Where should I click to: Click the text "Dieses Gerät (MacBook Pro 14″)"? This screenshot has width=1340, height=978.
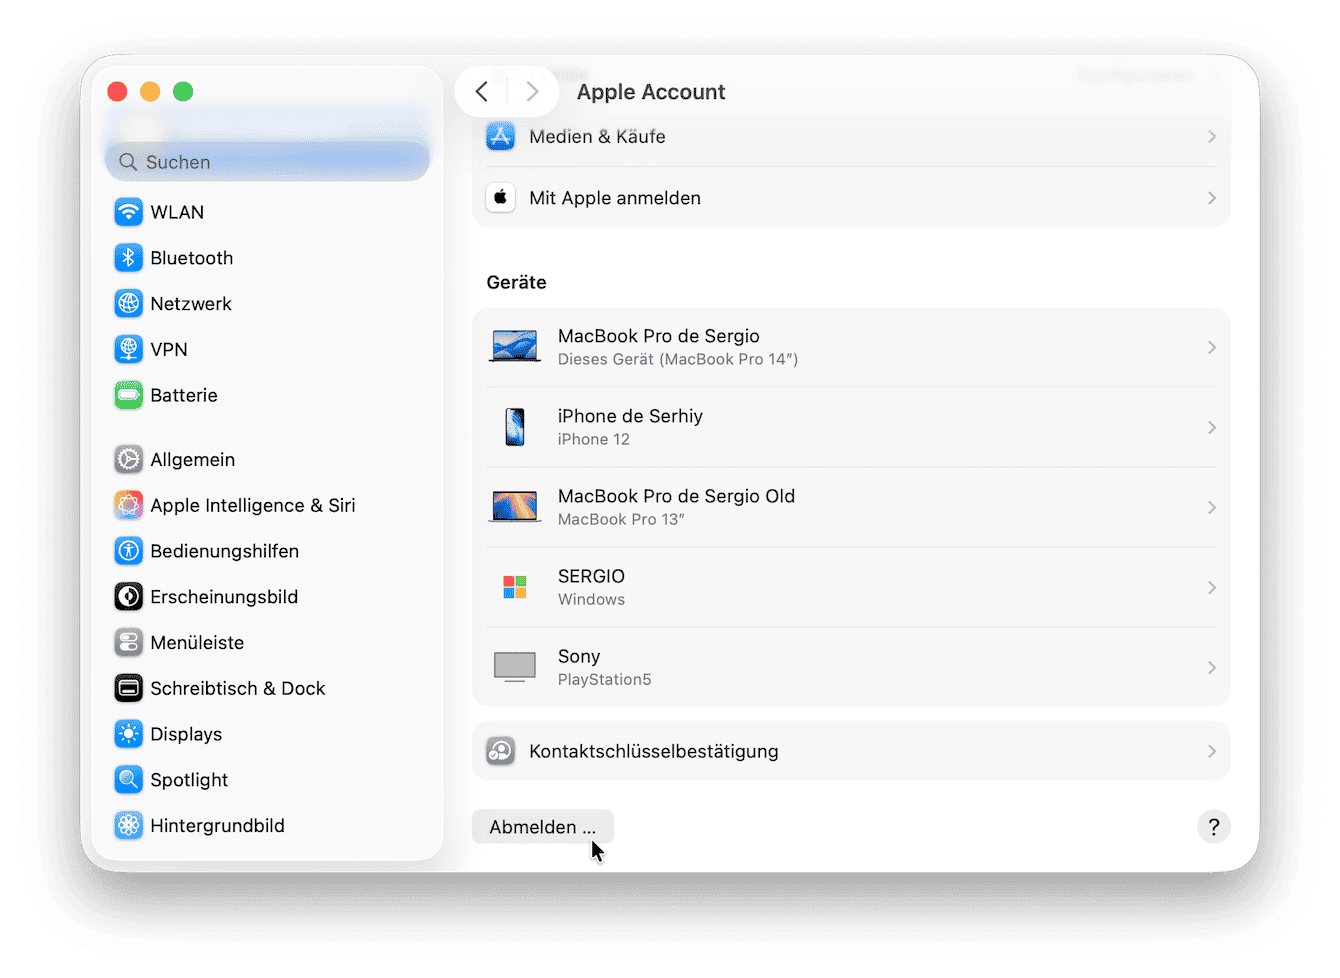(x=678, y=359)
